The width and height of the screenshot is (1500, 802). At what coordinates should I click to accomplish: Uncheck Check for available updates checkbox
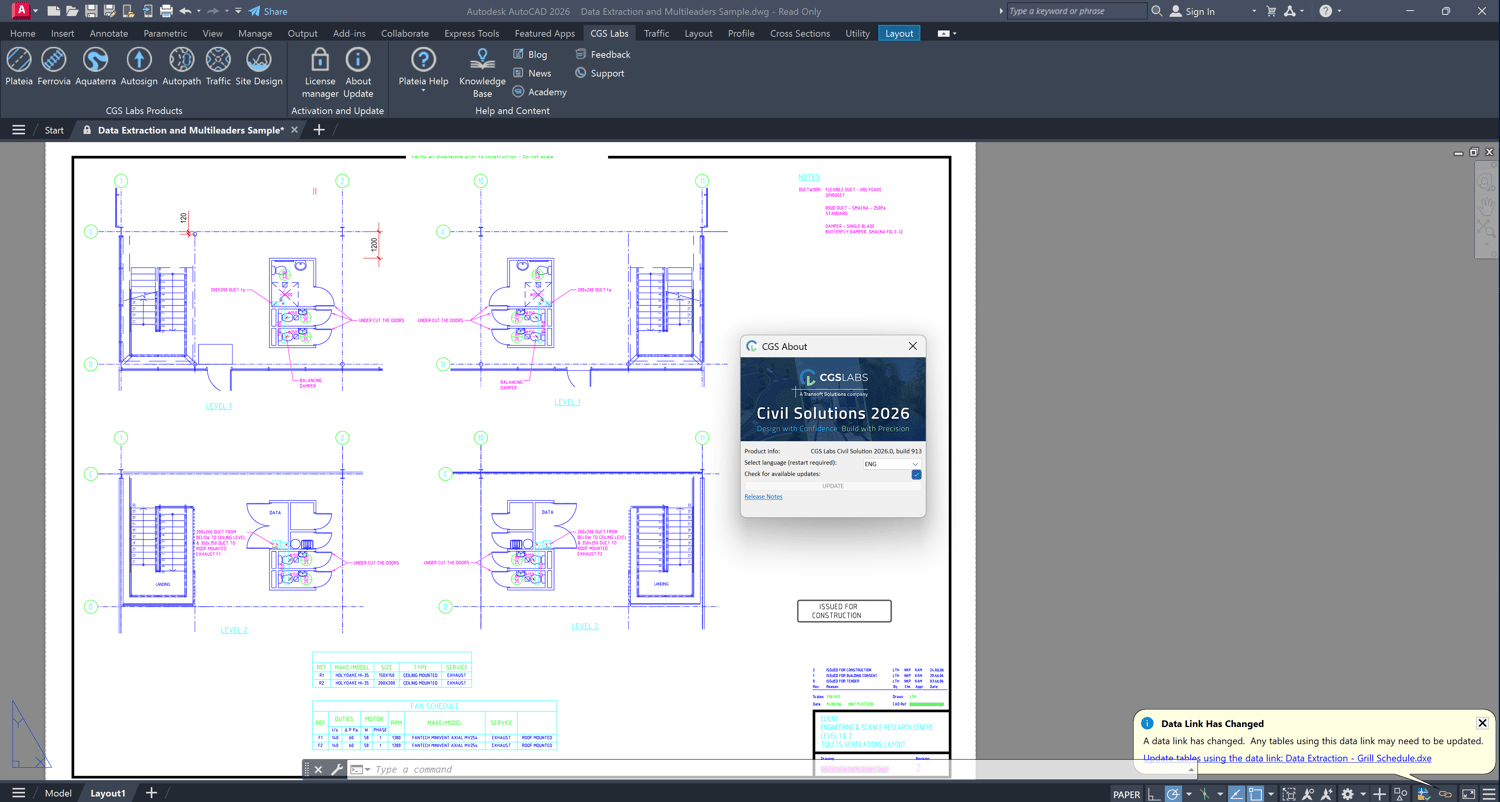916,474
